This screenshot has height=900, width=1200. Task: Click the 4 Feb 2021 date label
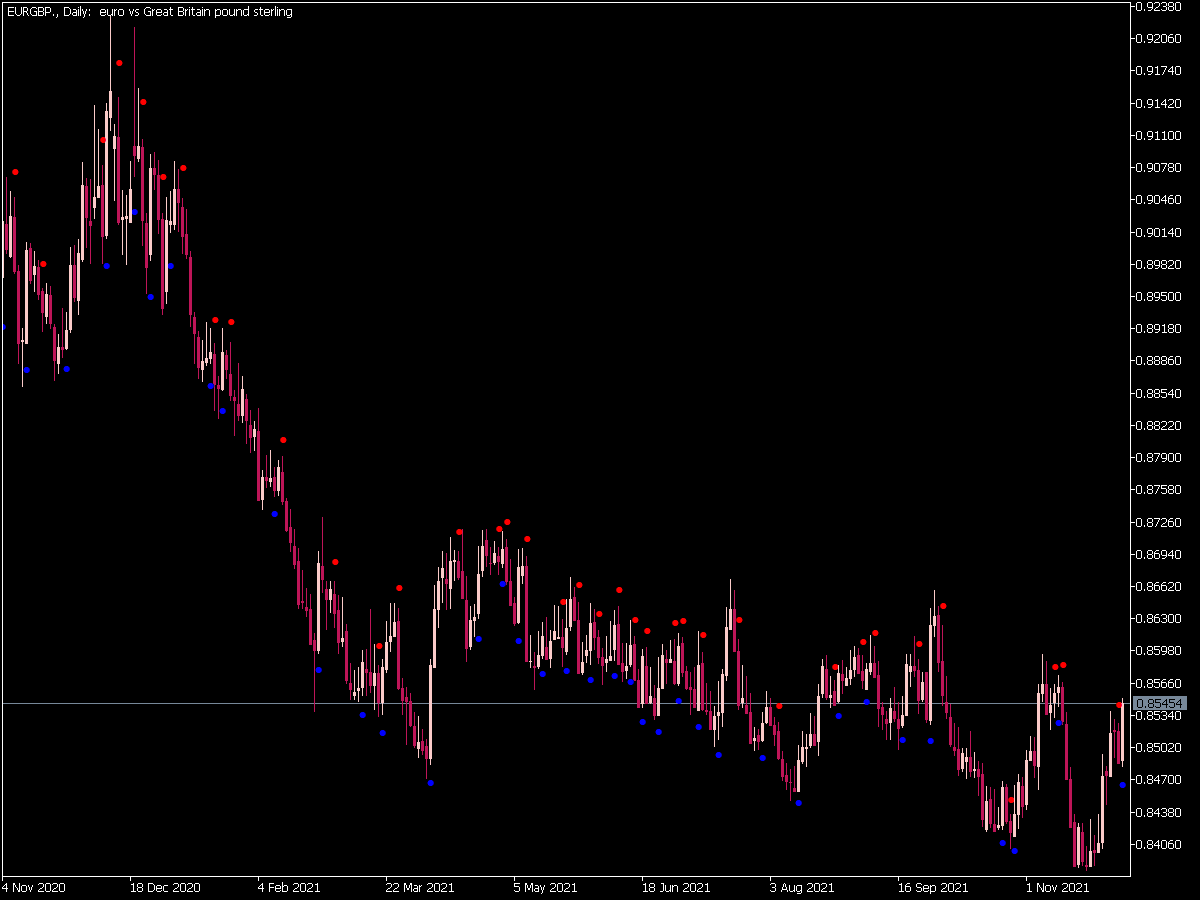pyautogui.click(x=290, y=887)
